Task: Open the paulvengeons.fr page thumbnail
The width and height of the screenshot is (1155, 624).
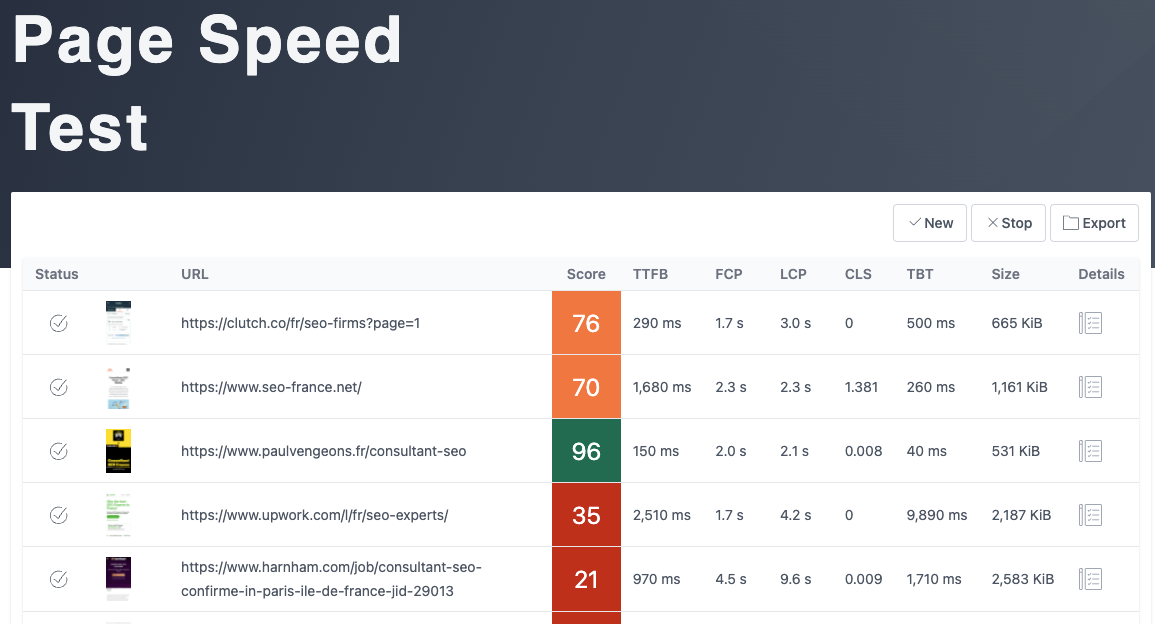Action: click(119, 451)
